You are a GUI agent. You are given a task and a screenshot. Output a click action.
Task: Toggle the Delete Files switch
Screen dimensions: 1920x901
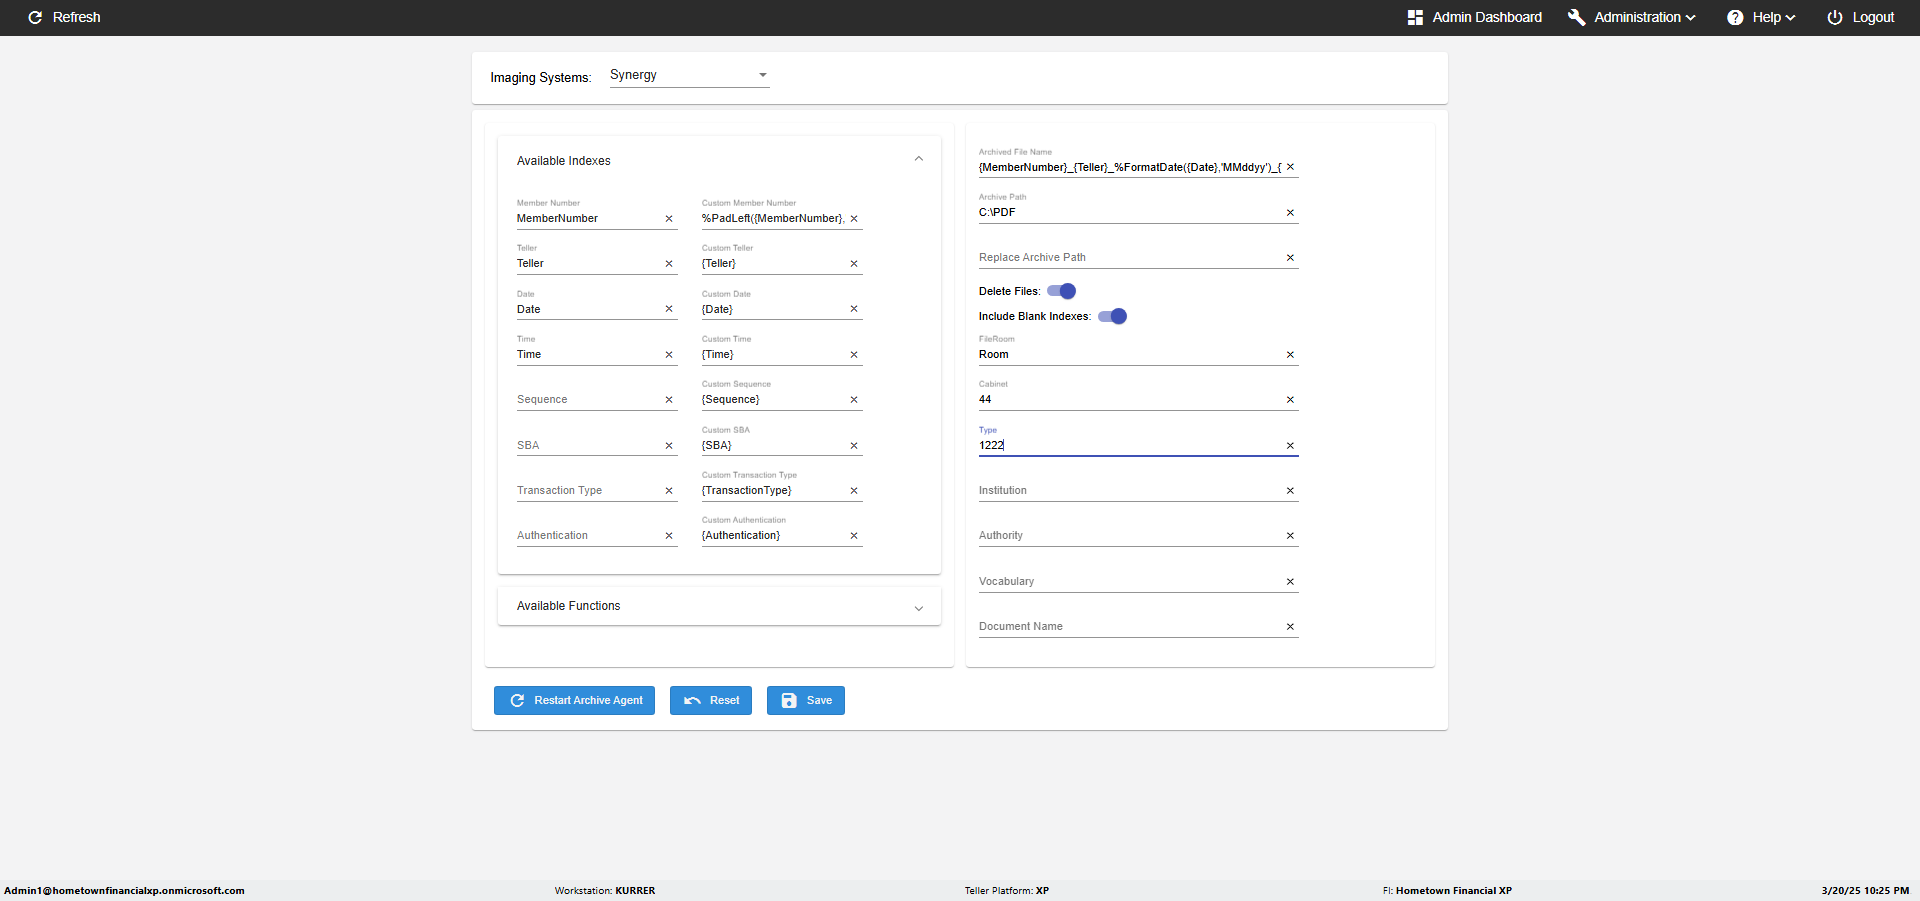tap(1062, 291)
